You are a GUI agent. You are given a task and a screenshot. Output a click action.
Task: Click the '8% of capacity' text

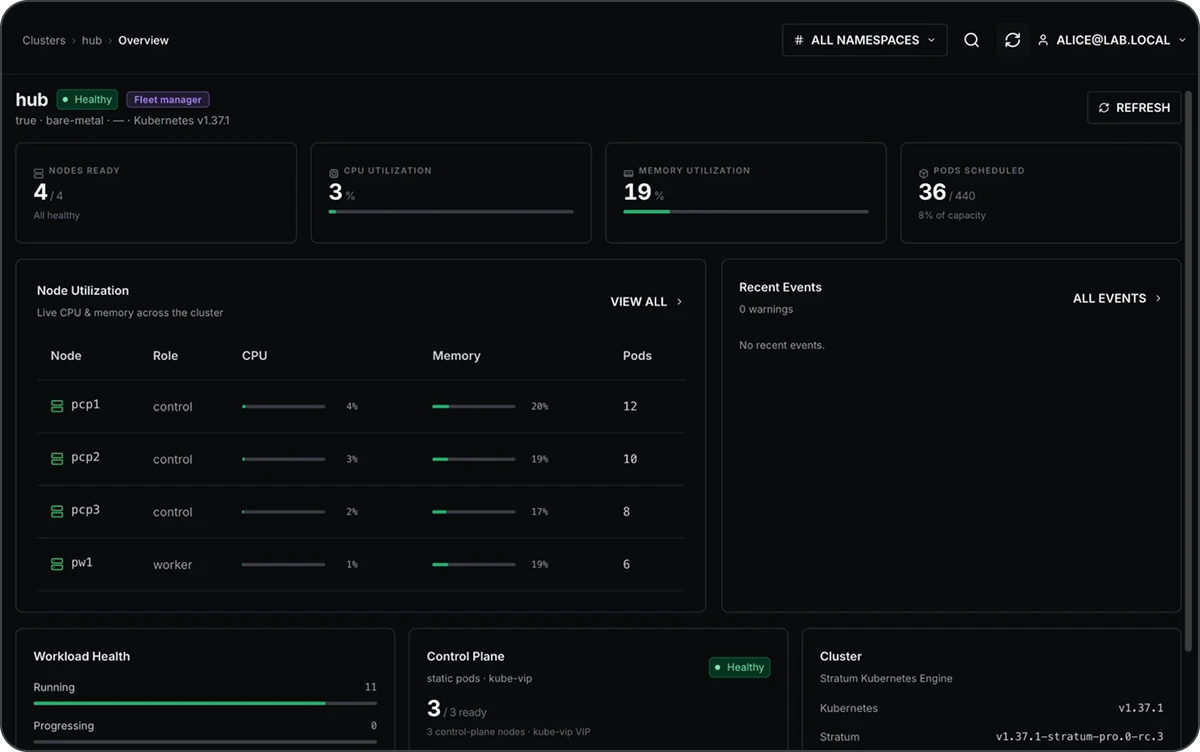(952, 215)
